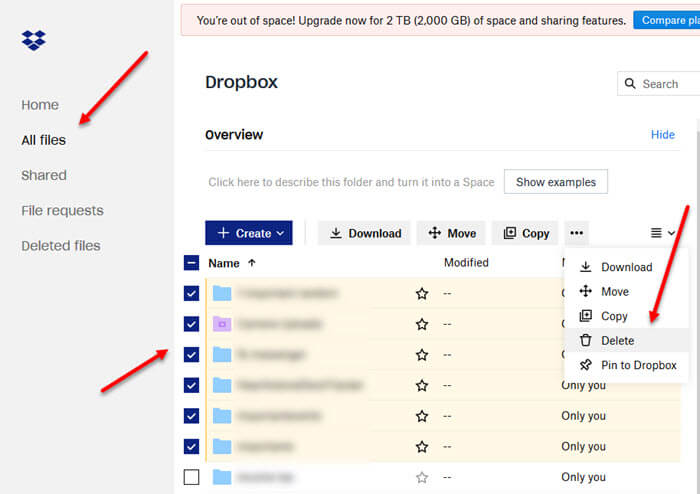Image resolution: width=700 pixels, height=494 pixels.
Task: Uncheck the first folder row checkbox
Action: click(192, 293)
